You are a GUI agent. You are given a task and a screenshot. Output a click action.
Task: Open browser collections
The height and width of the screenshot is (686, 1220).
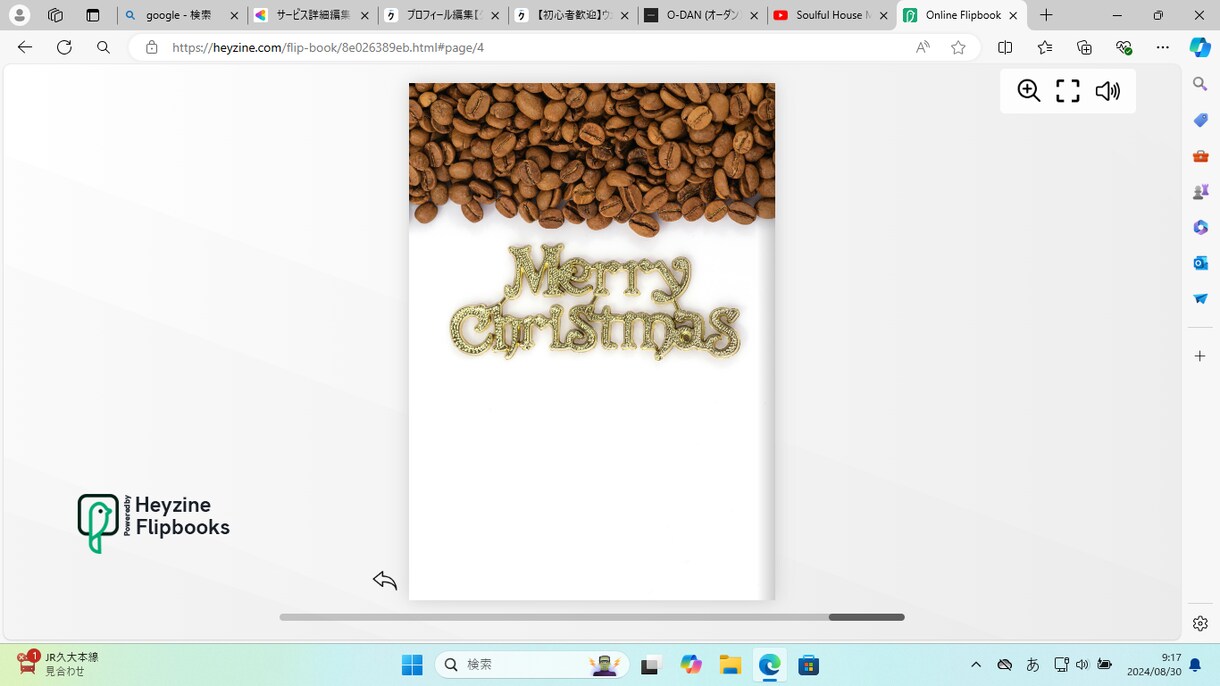coord(1084,47)
